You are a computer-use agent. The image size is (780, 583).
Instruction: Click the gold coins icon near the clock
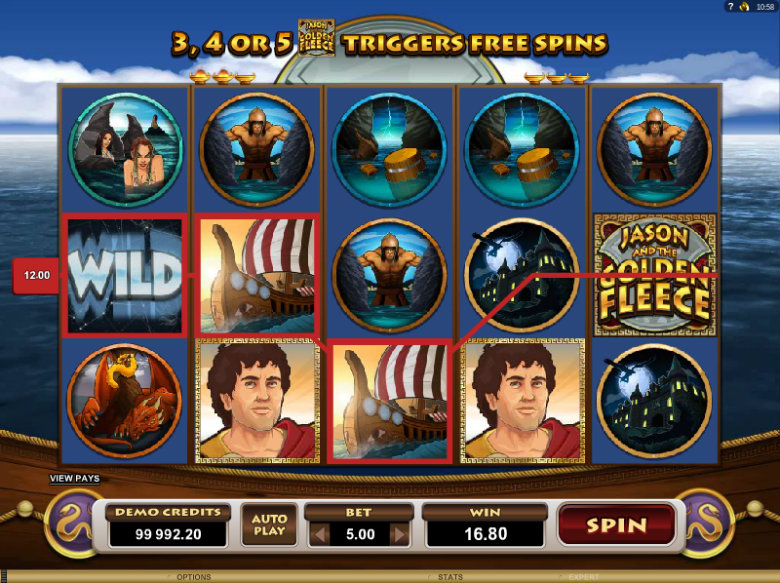tap(745, 6)
